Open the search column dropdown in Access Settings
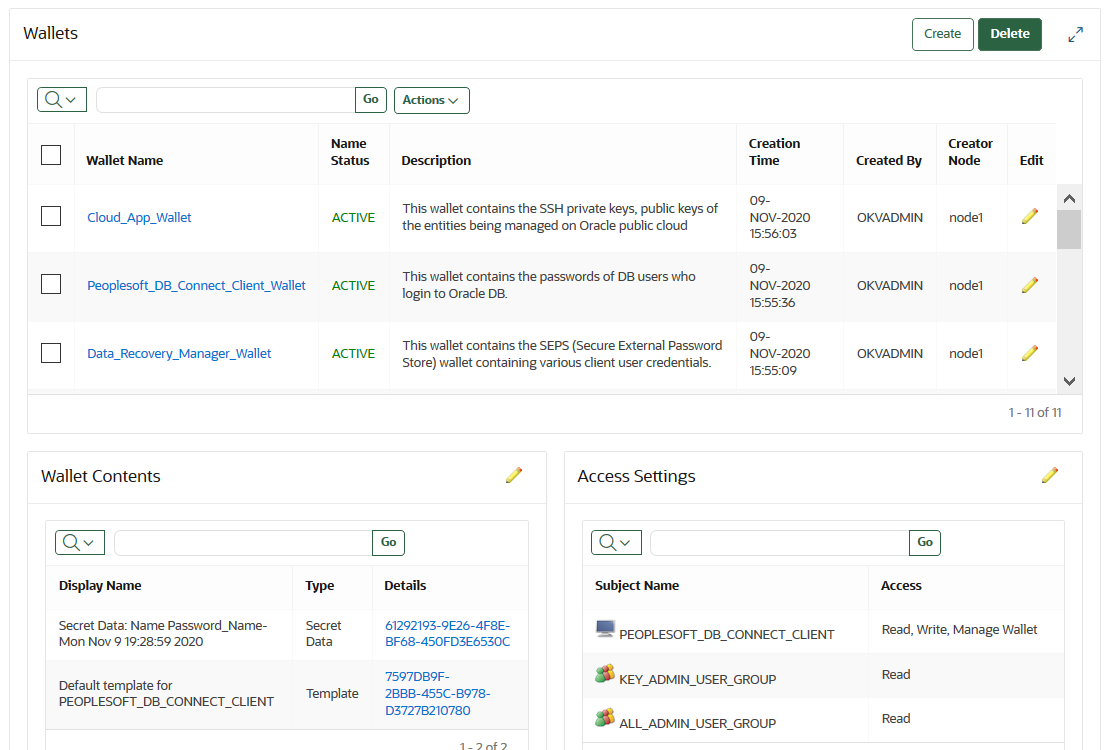1110x750 pixels. point(616,542)
